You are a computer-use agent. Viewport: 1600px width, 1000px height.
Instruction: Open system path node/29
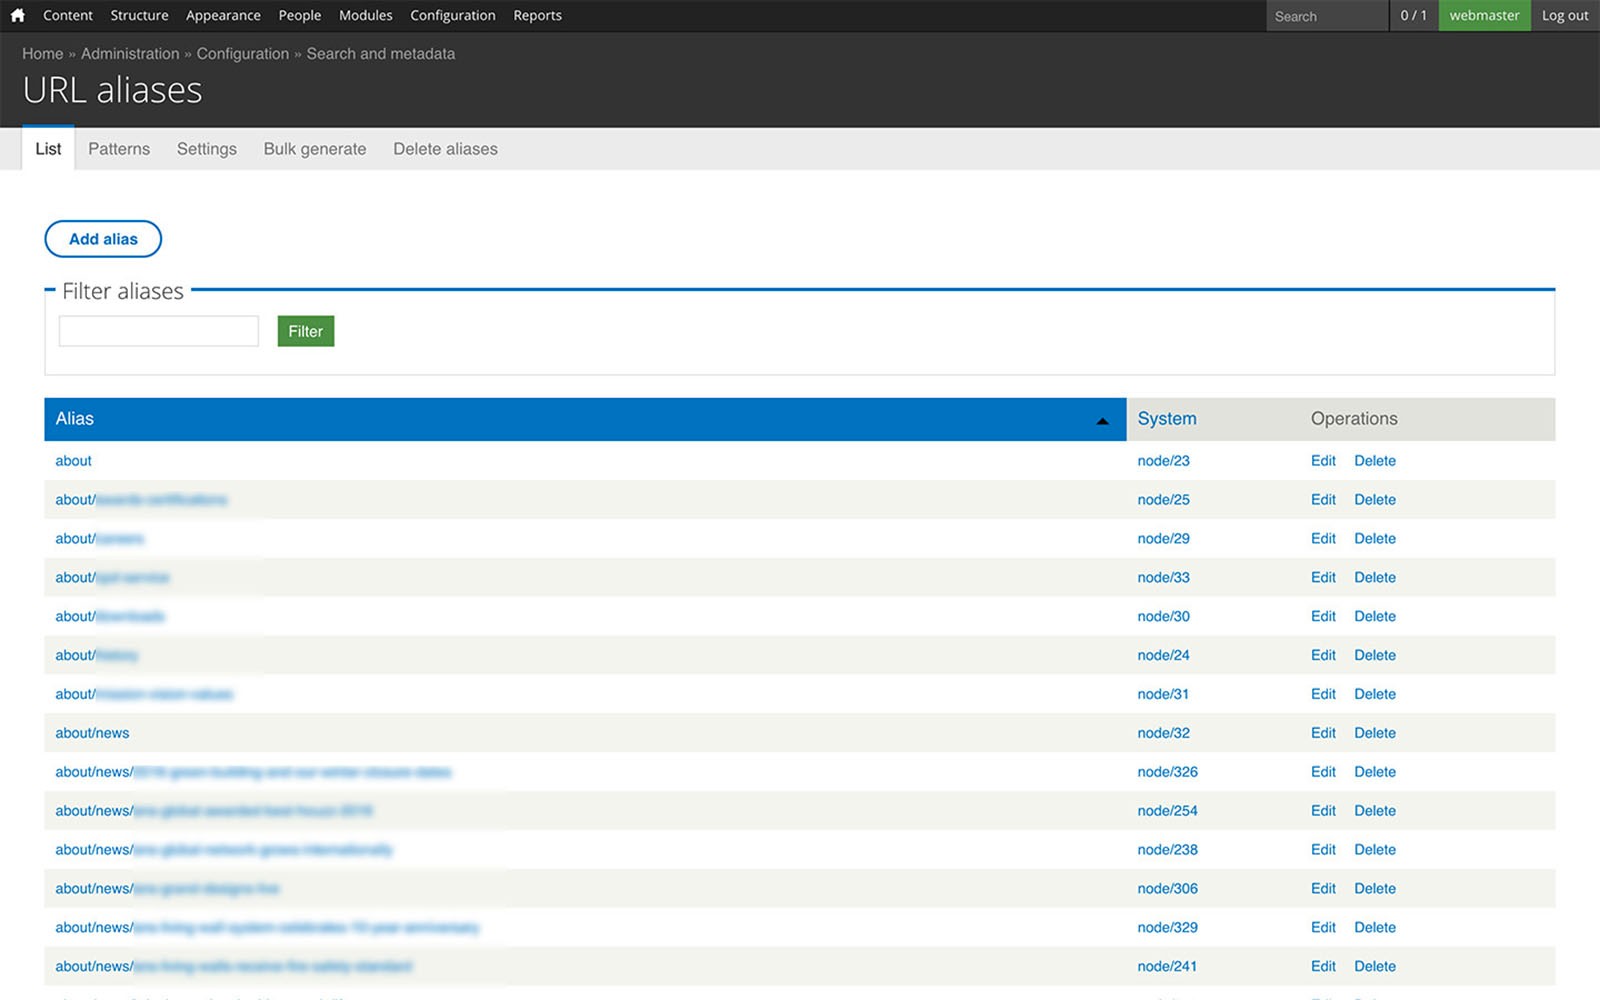(1163, 539)
